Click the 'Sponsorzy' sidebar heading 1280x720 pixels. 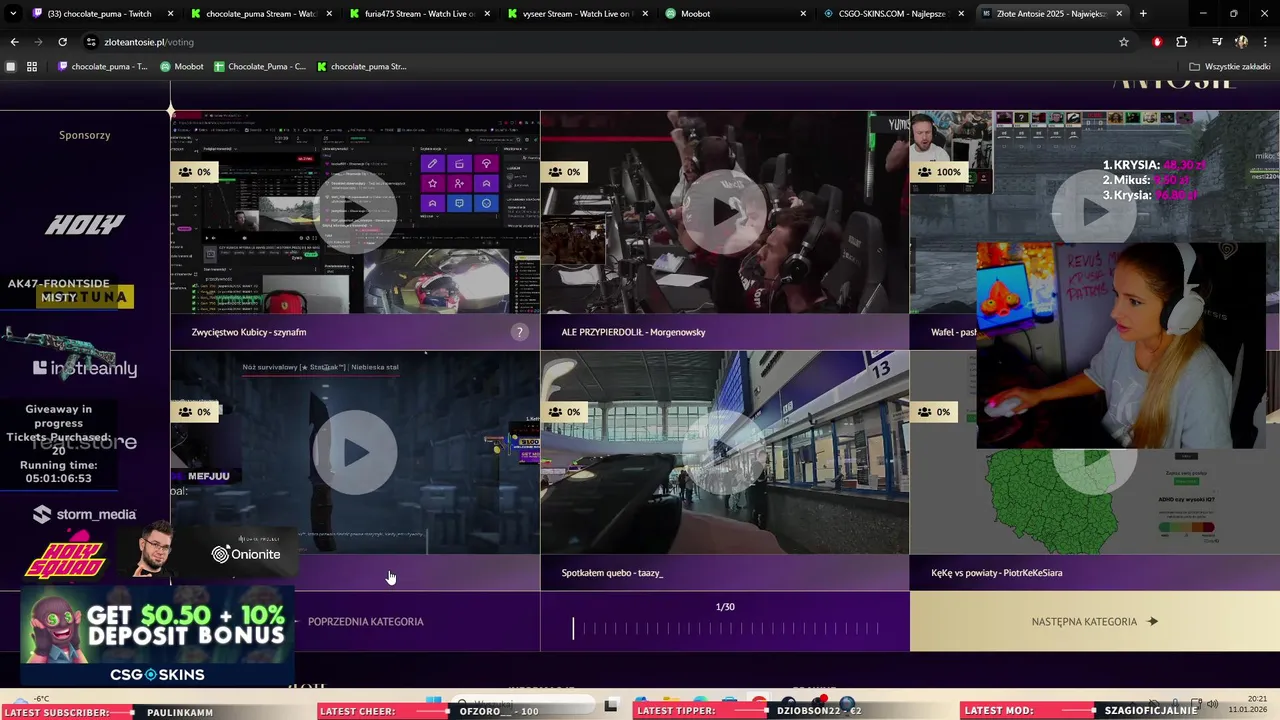point(85,135)
